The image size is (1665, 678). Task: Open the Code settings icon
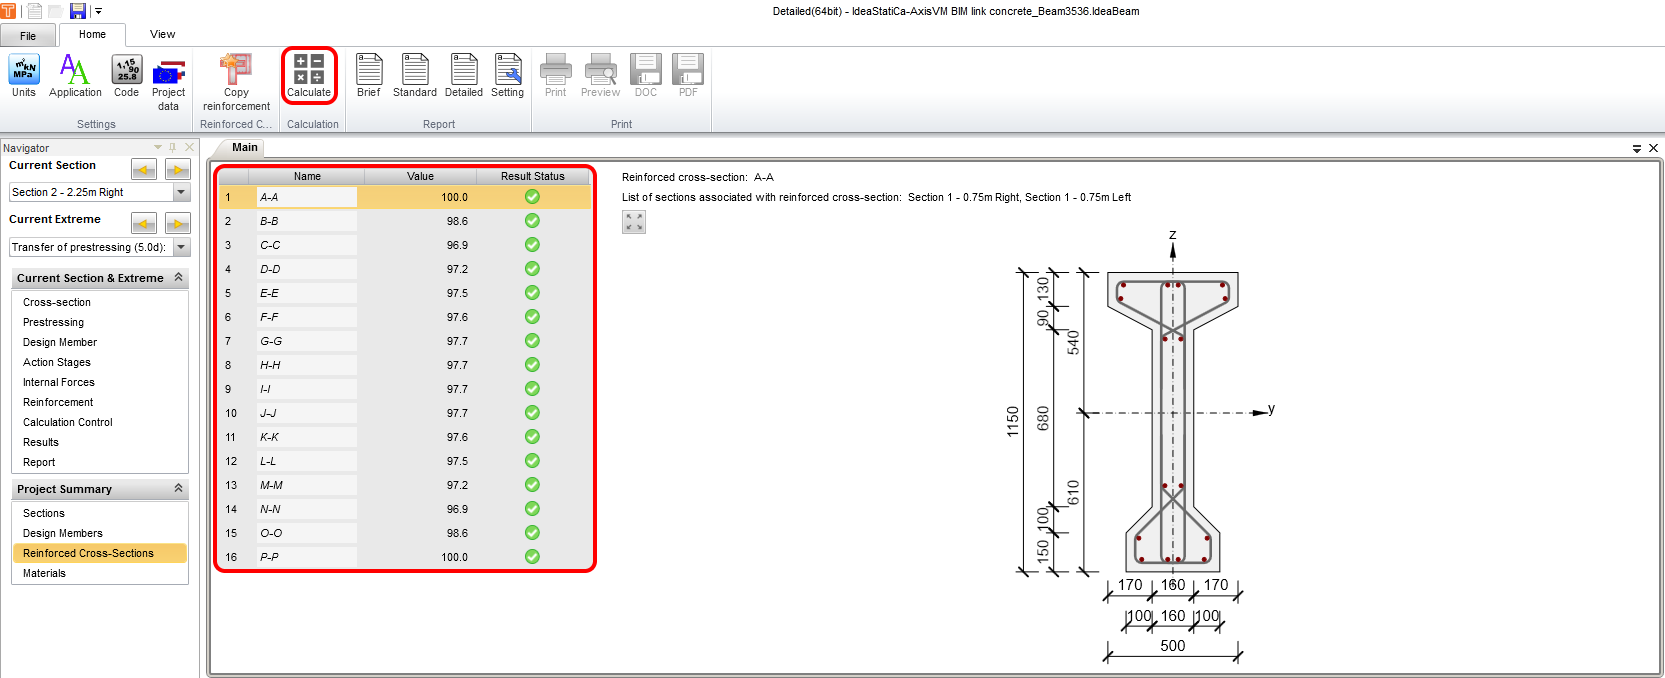click(x=127, y=75)
